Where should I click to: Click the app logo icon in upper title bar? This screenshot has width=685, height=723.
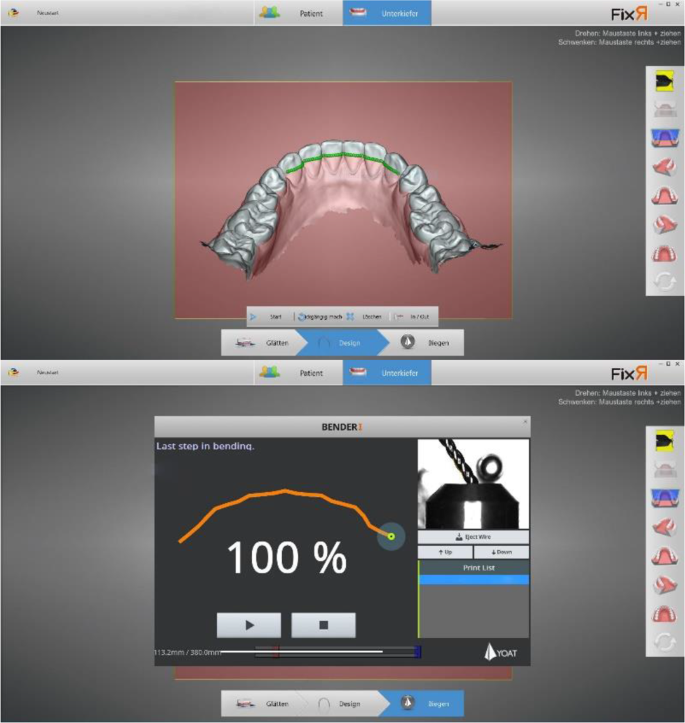coord(14,12)
